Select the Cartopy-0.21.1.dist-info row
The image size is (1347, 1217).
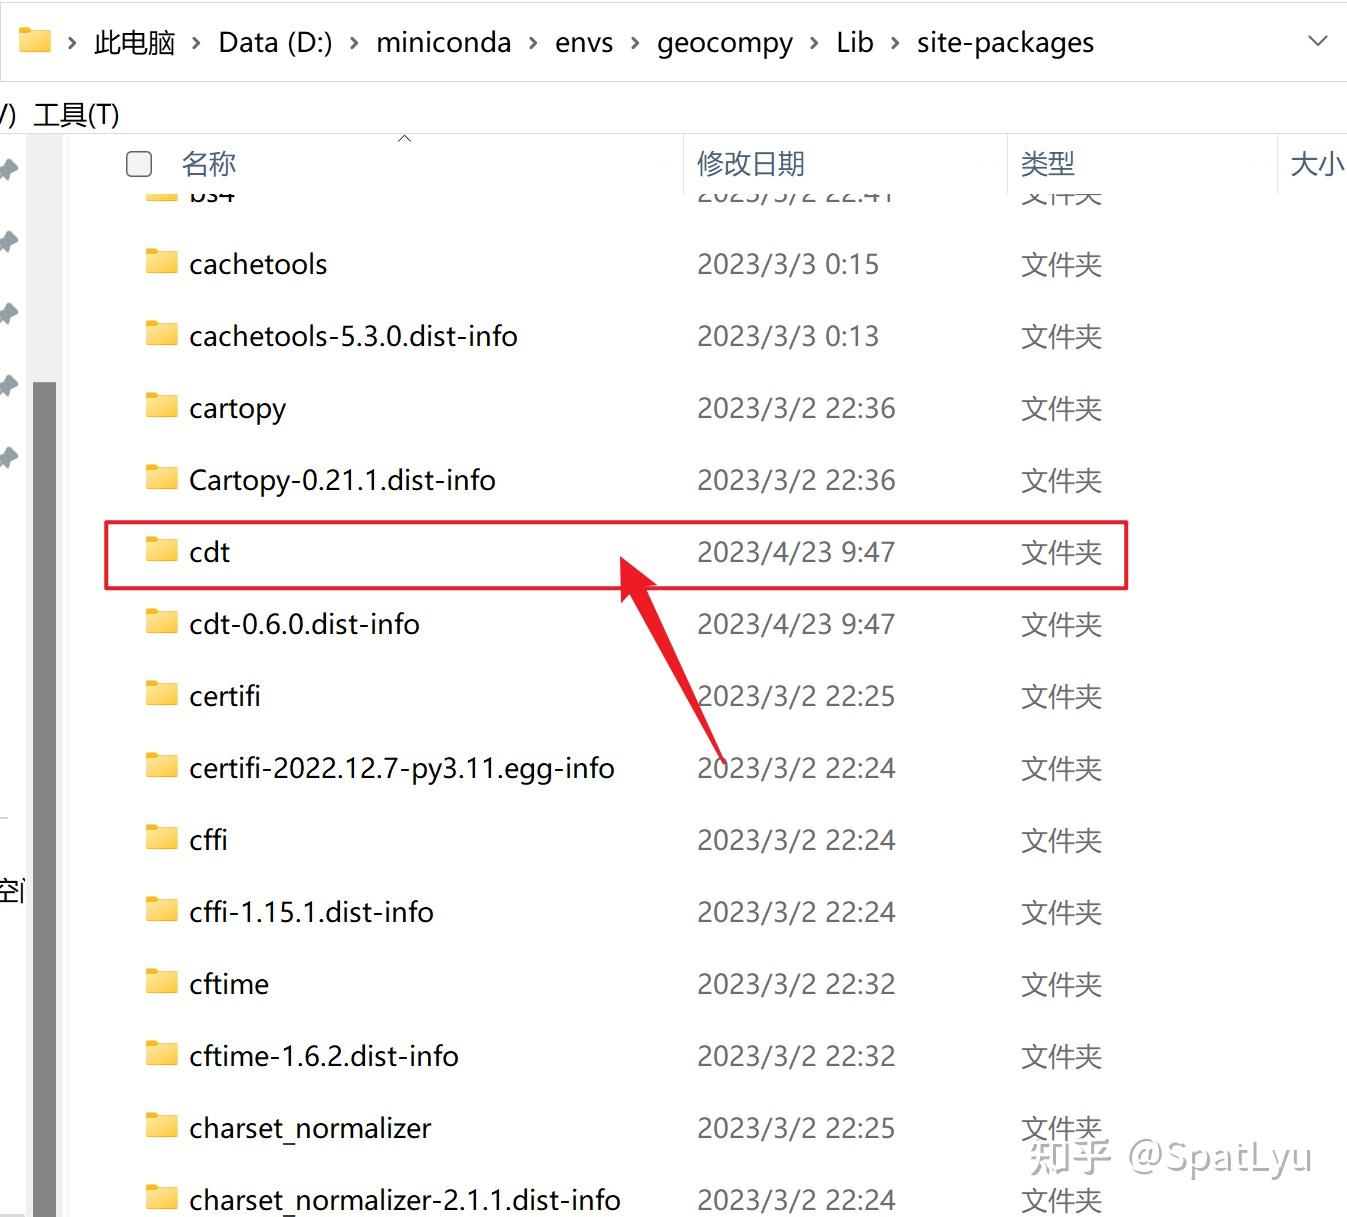340,480
